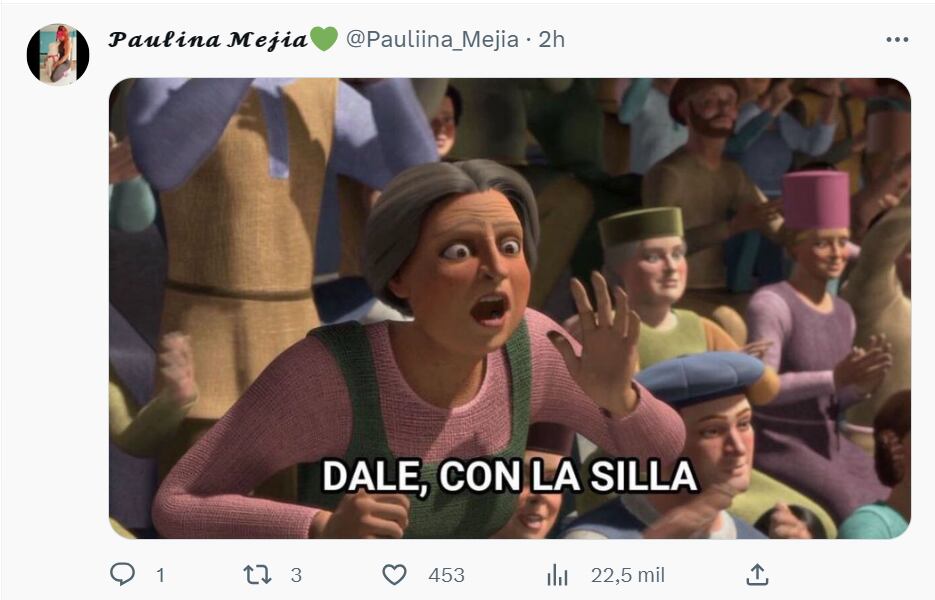
Task: Click the green heart emoji beside the name
Action: (324, 39)
